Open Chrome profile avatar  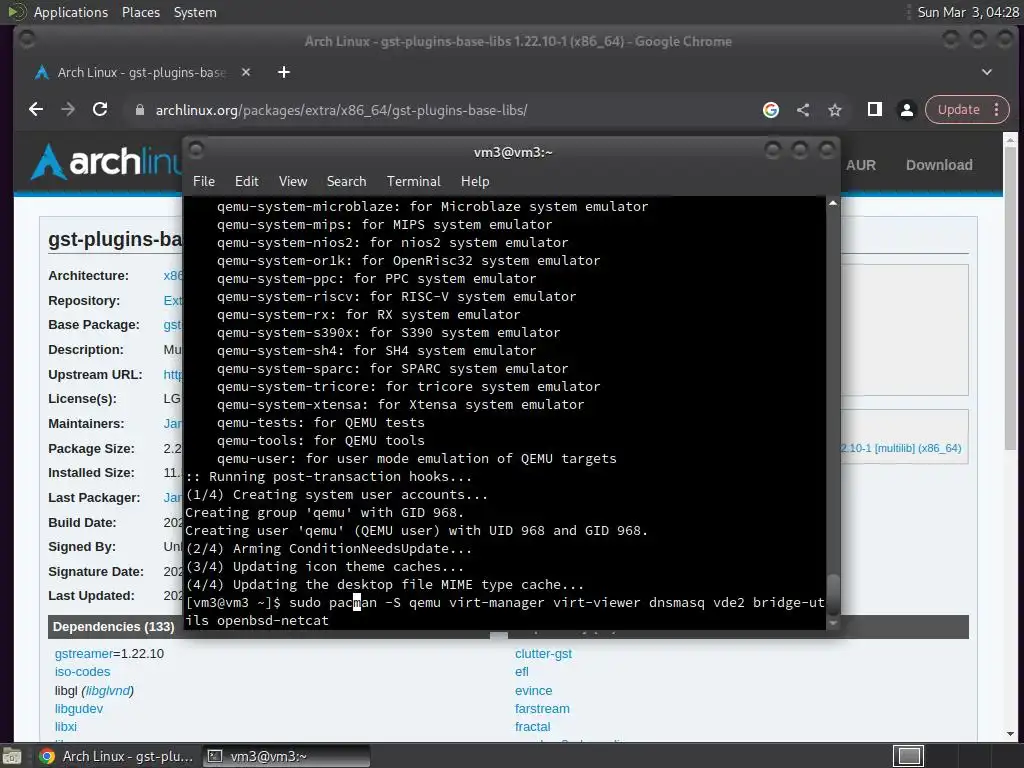[x=906, y=110]
